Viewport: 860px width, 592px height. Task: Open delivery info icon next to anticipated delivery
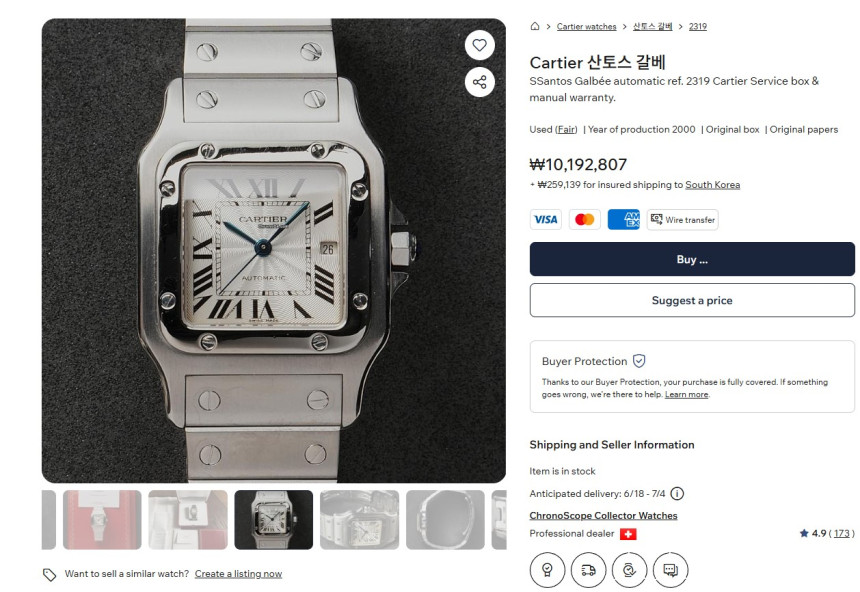pyautogui.click(x=677, y=494)
